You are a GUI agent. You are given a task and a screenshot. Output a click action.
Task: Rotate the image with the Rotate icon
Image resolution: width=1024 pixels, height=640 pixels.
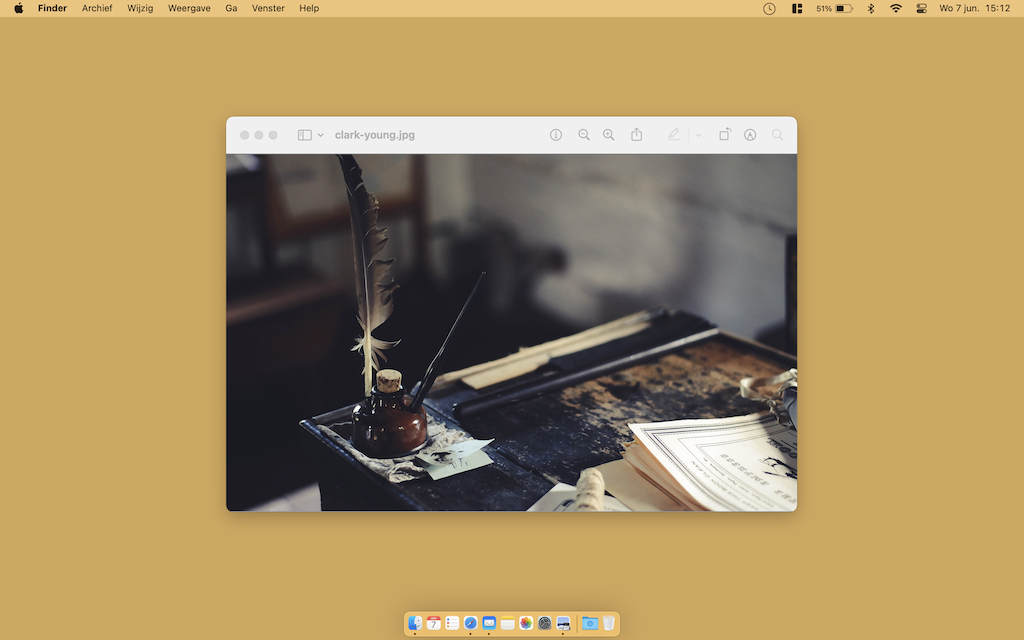(x=725, y=135)
